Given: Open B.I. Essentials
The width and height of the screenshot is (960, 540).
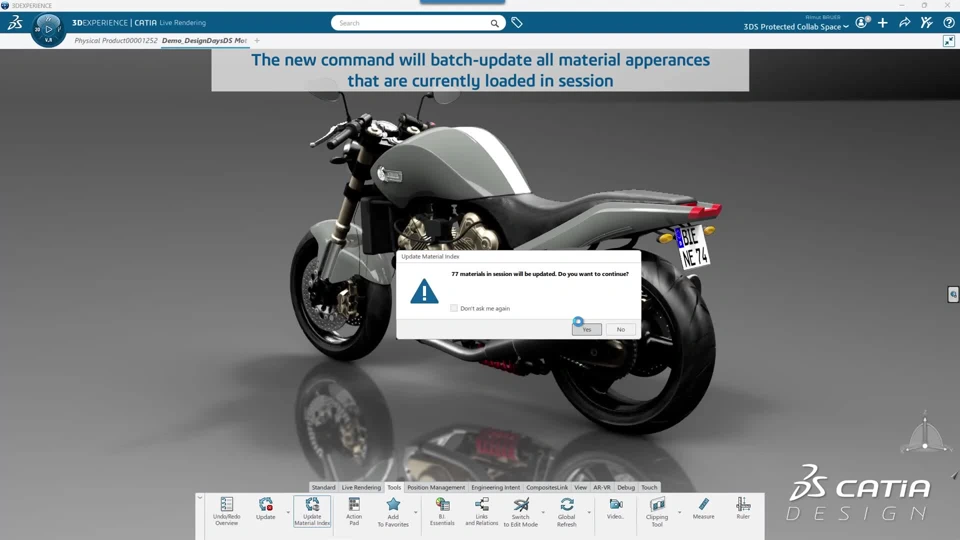Looking at the screenshot, I should coord(442,511).
